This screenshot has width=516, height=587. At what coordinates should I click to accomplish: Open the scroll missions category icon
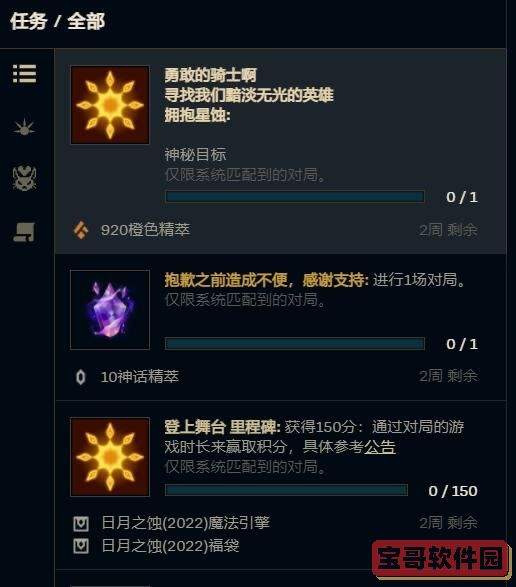[24, 232]
